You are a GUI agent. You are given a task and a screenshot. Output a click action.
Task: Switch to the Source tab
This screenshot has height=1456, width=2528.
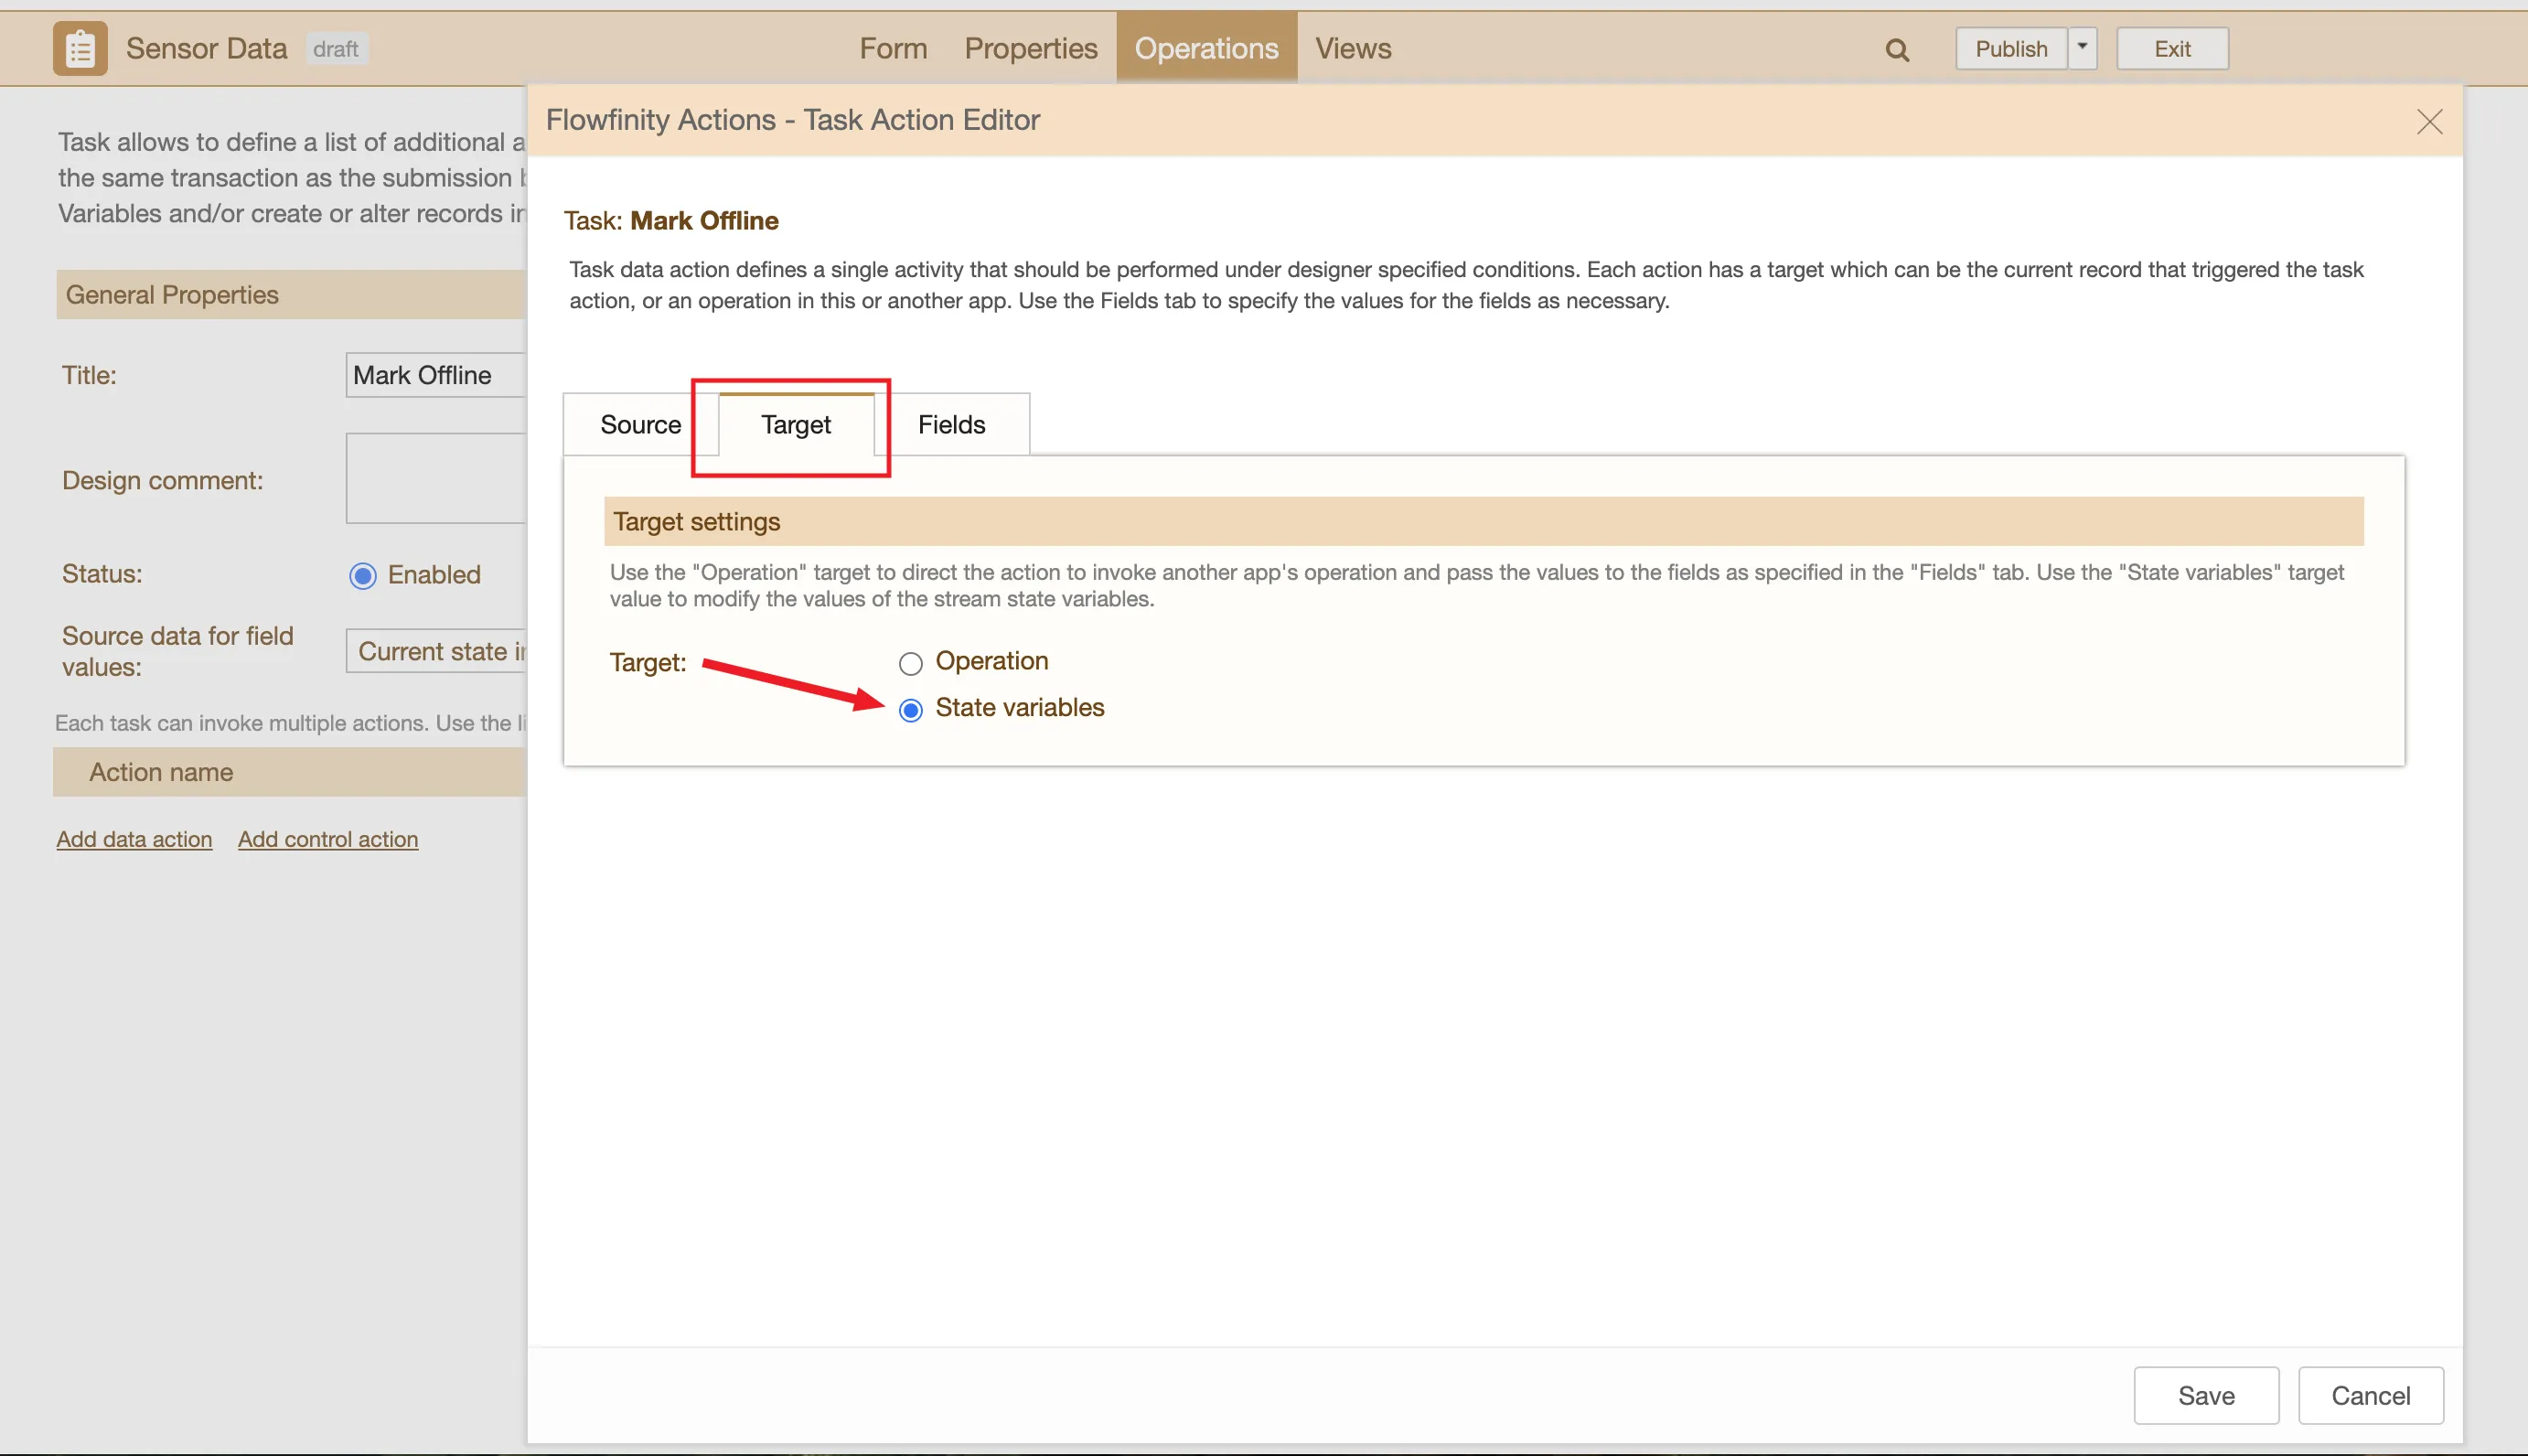[x=640, y=425]
